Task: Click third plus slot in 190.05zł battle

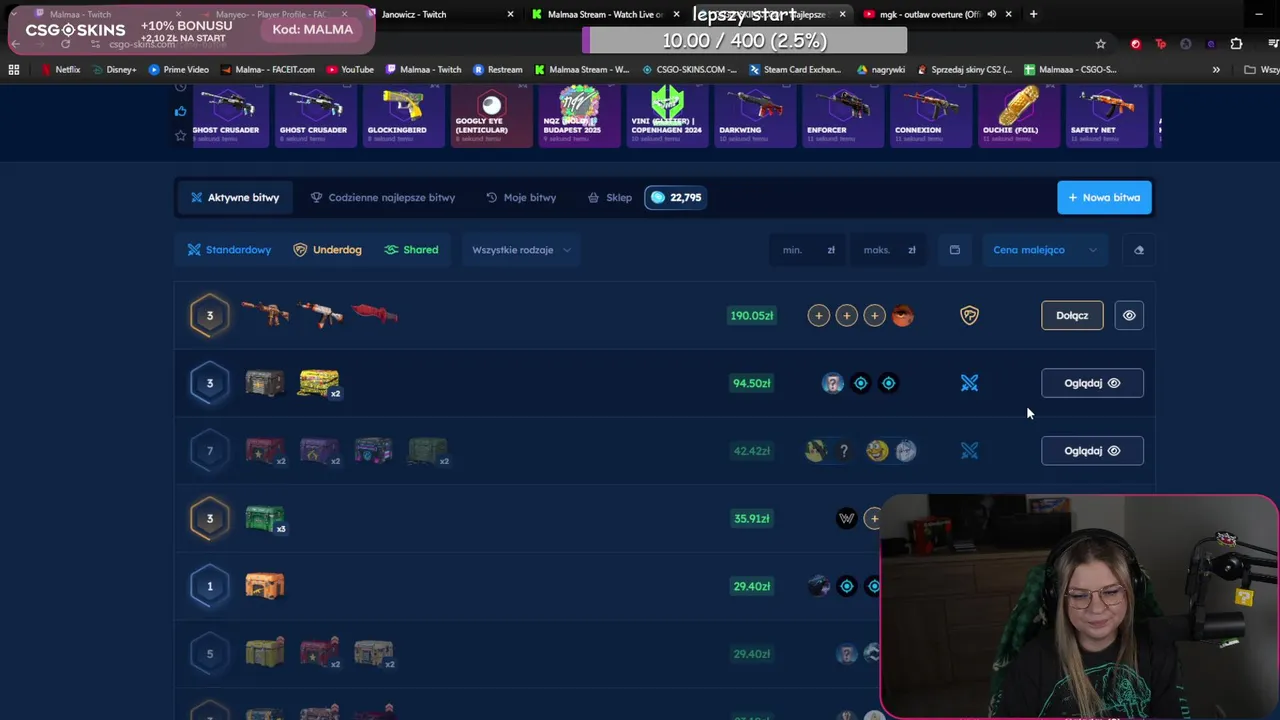Action: pyautogui.click(x=875, y=316)
